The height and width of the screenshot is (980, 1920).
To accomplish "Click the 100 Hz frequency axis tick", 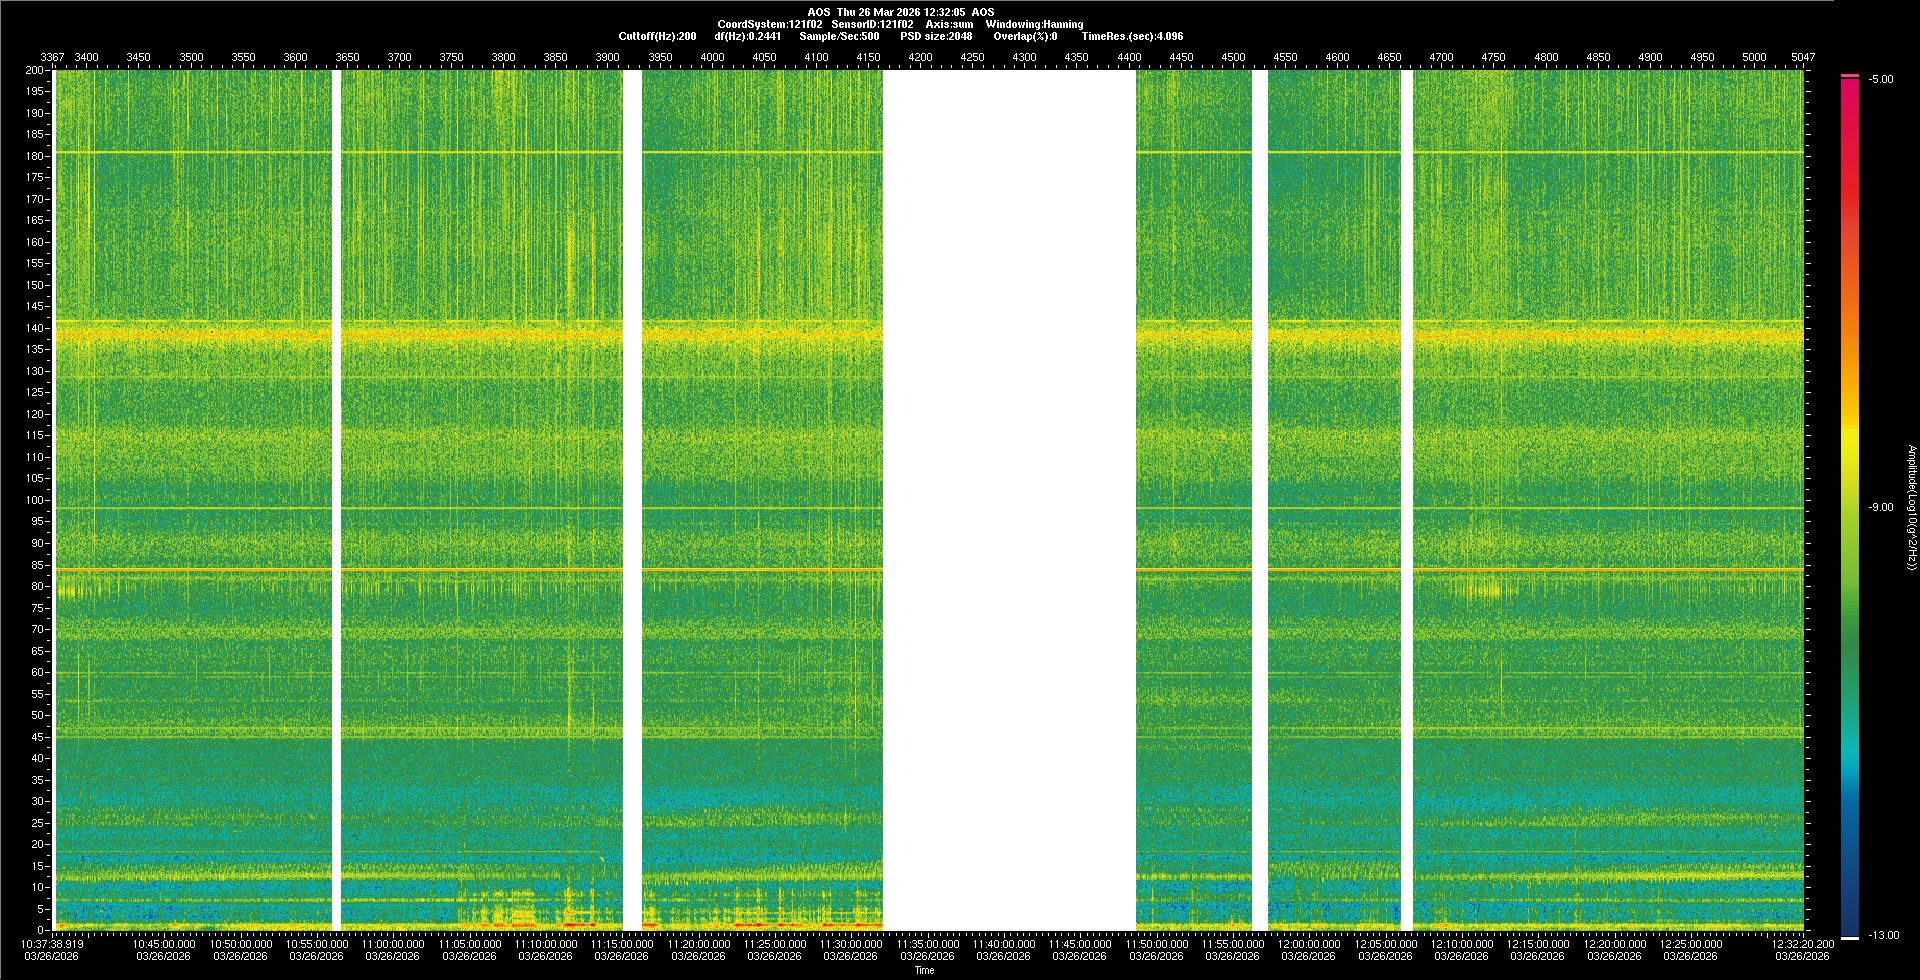I will (36, 500).
